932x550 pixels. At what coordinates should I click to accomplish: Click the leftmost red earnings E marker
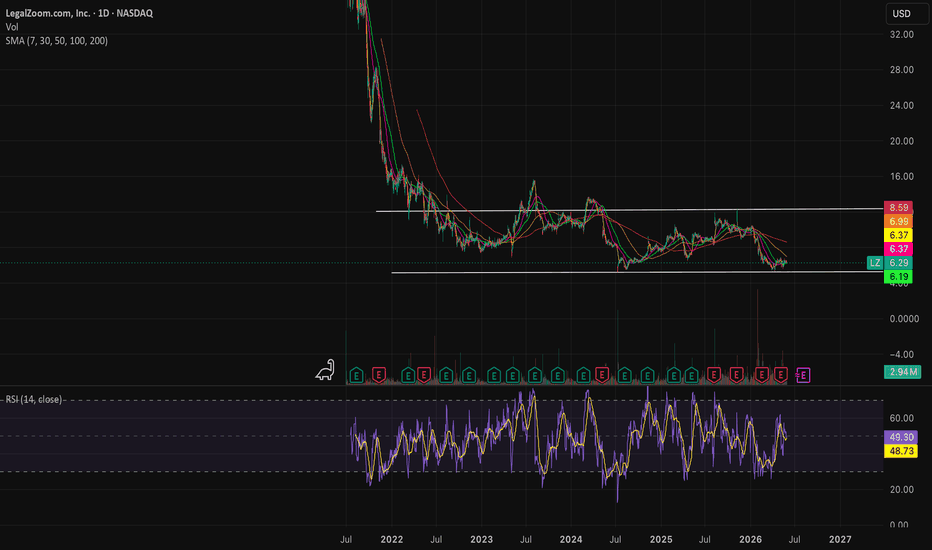tap(379, 375)
